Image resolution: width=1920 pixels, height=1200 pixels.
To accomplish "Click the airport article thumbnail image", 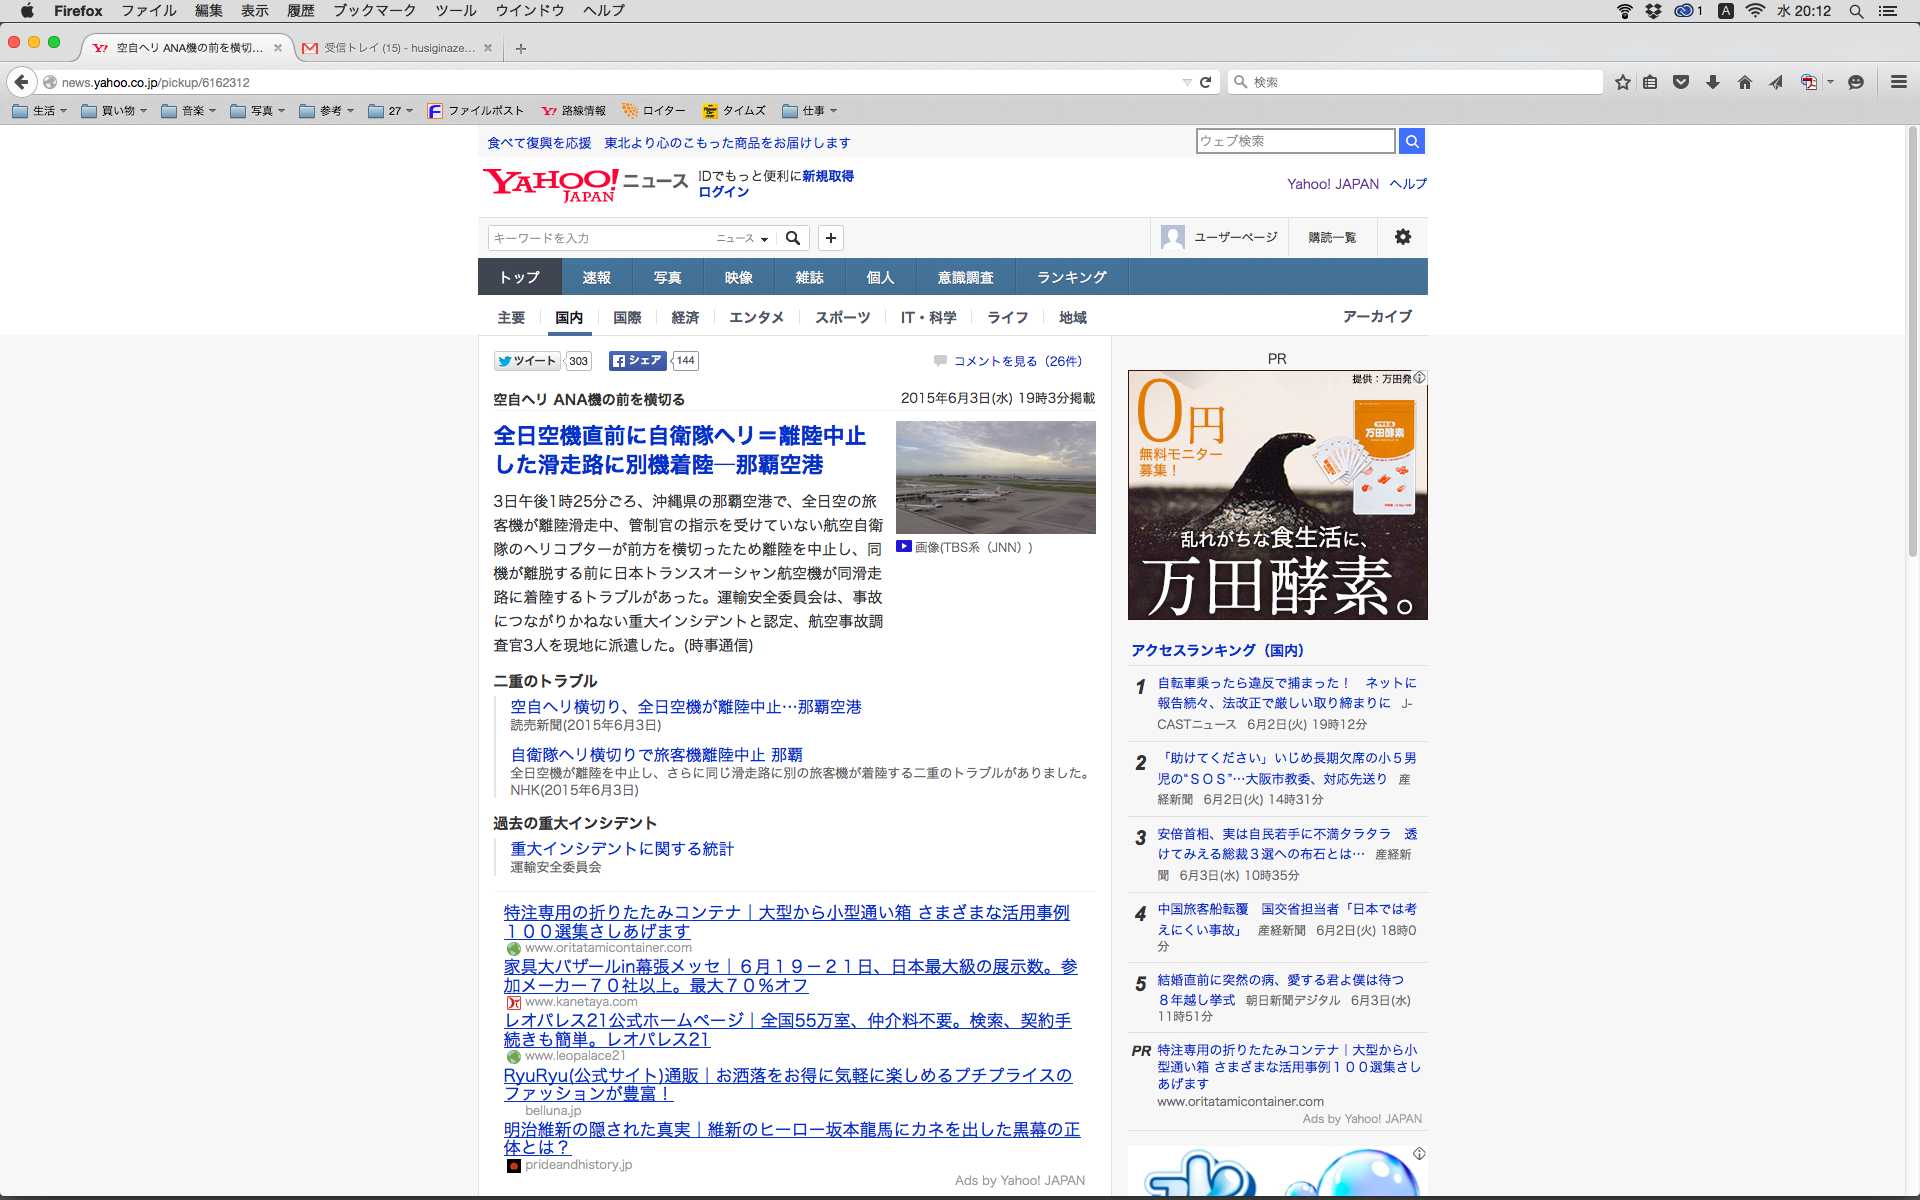I will click(995, 477).
